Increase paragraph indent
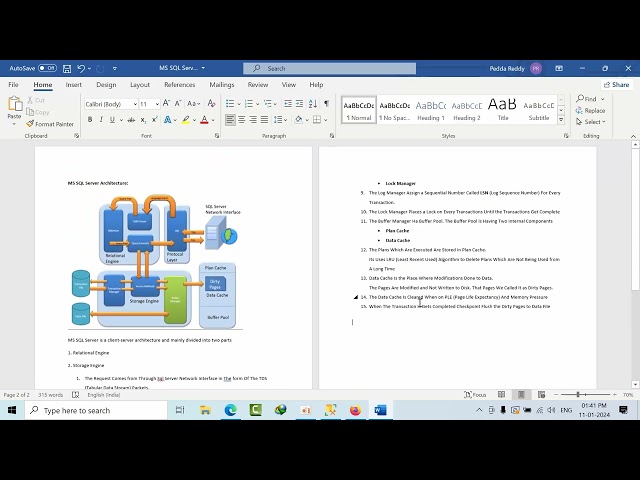Viewport: 640px width, 480px height. [300, 104]
